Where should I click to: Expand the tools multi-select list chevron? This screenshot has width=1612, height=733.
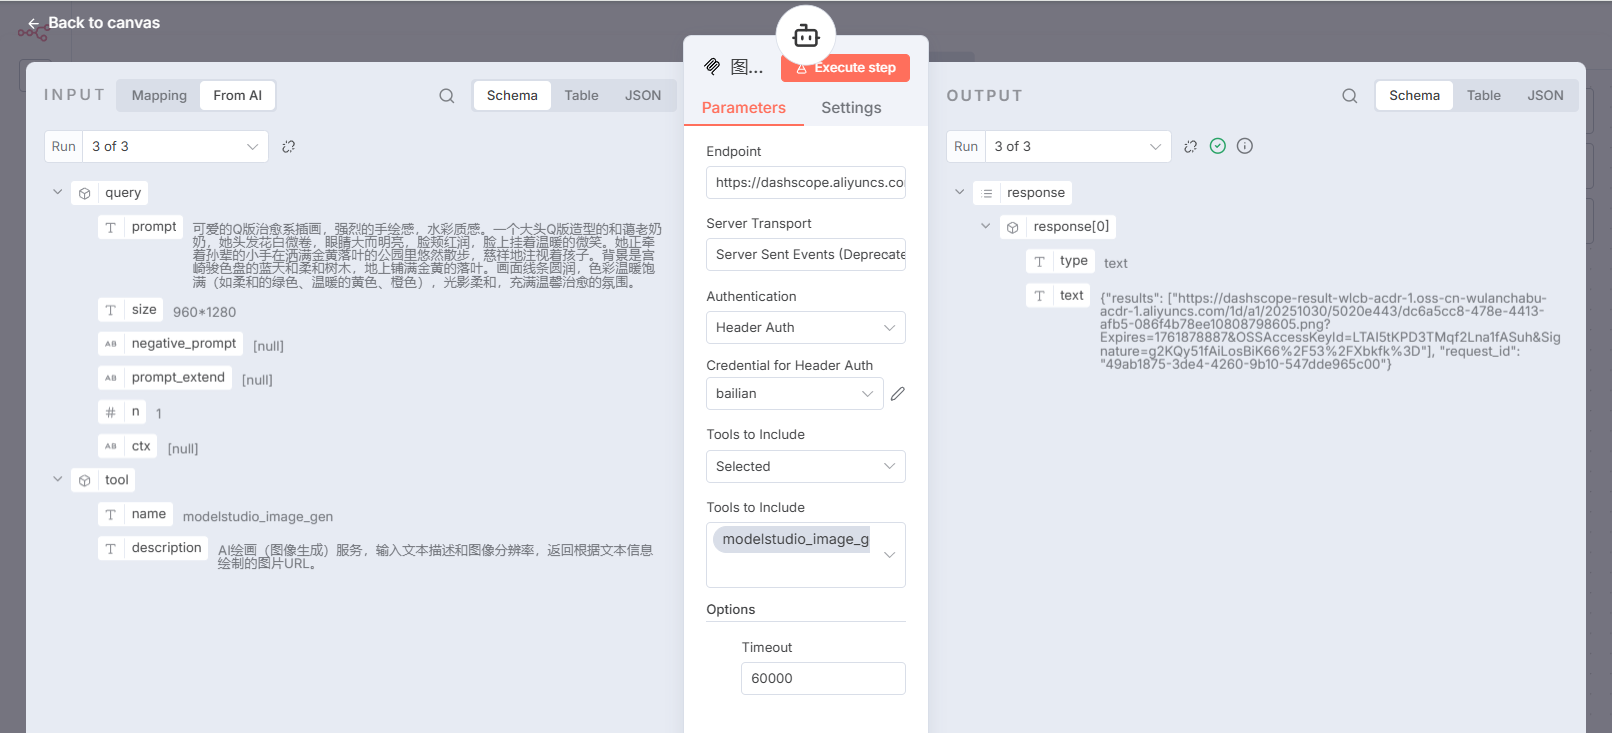tap(889, 555)
